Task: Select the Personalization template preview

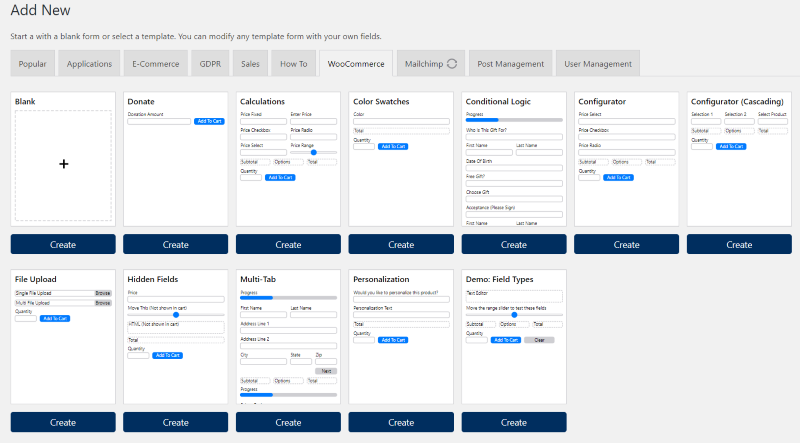Action: pos(401,337)
